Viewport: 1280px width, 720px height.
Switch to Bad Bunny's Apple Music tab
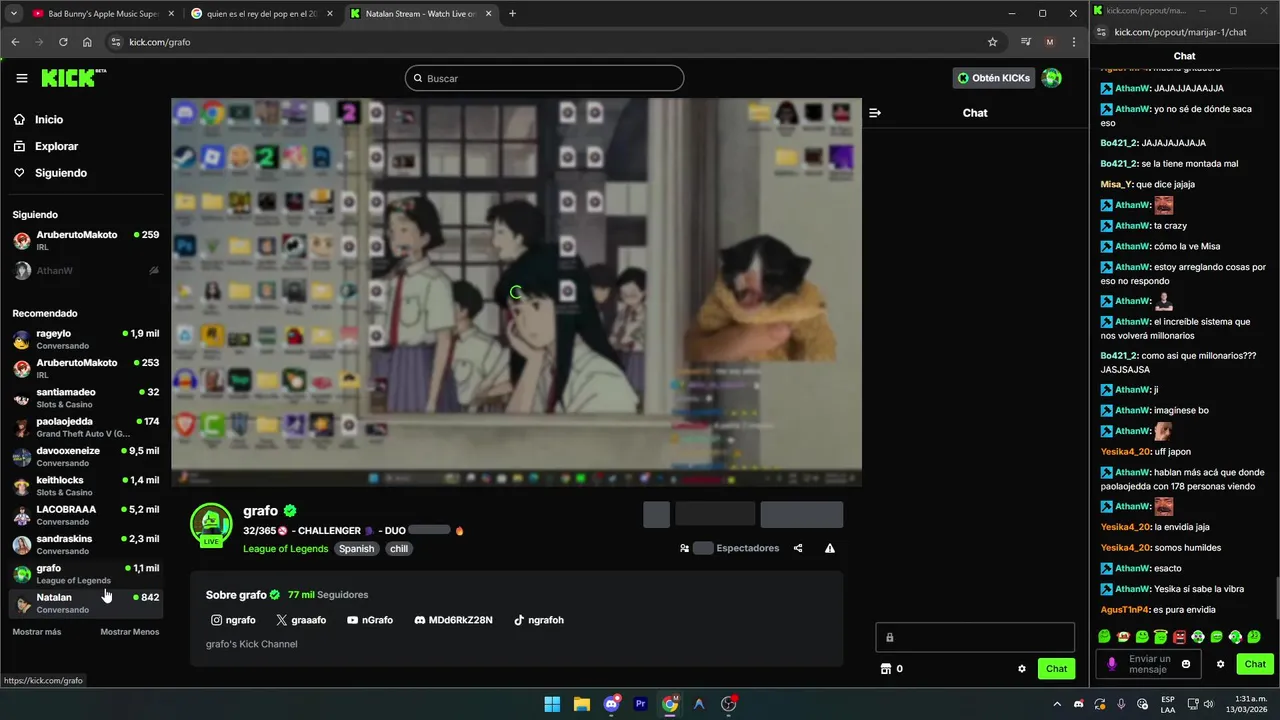pos(102,14)
